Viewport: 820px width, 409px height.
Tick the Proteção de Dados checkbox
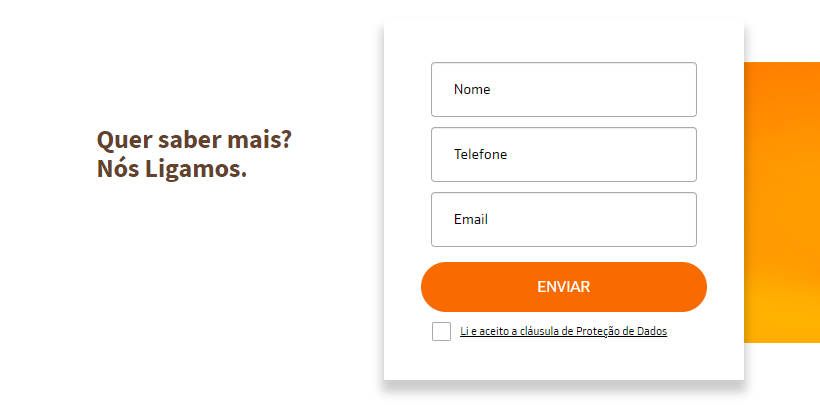tap(441, 332)
